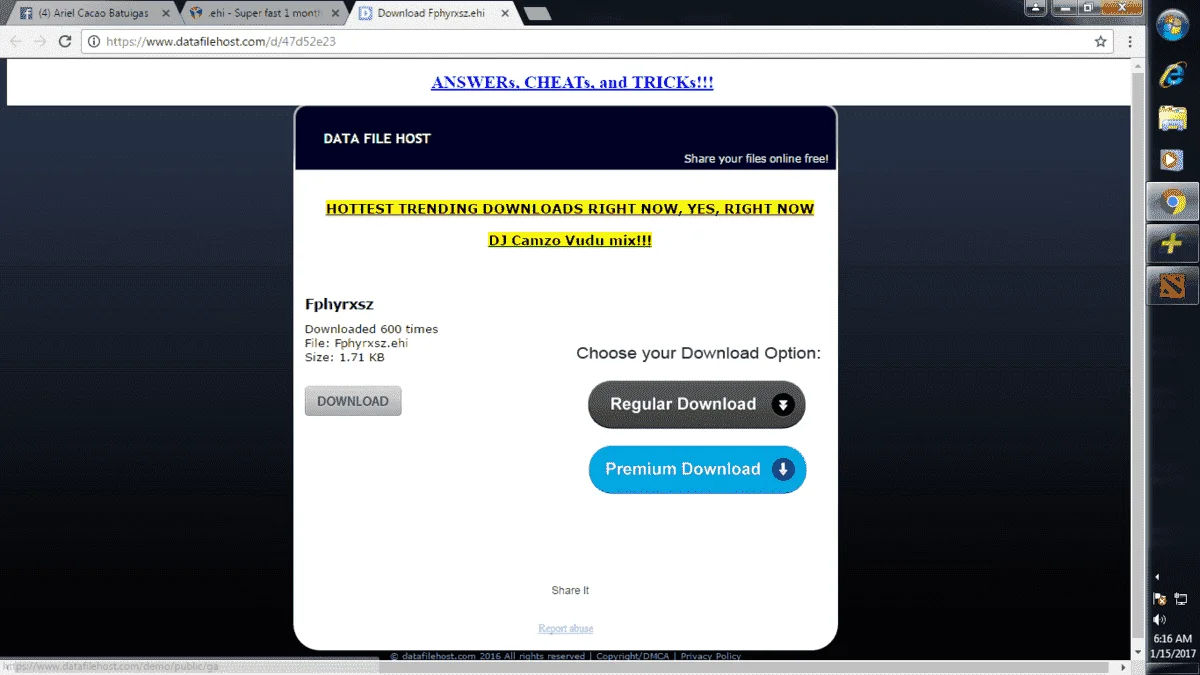Click 'Share your files online free!' tagline
1200x675 pixels.
point(756,158)
